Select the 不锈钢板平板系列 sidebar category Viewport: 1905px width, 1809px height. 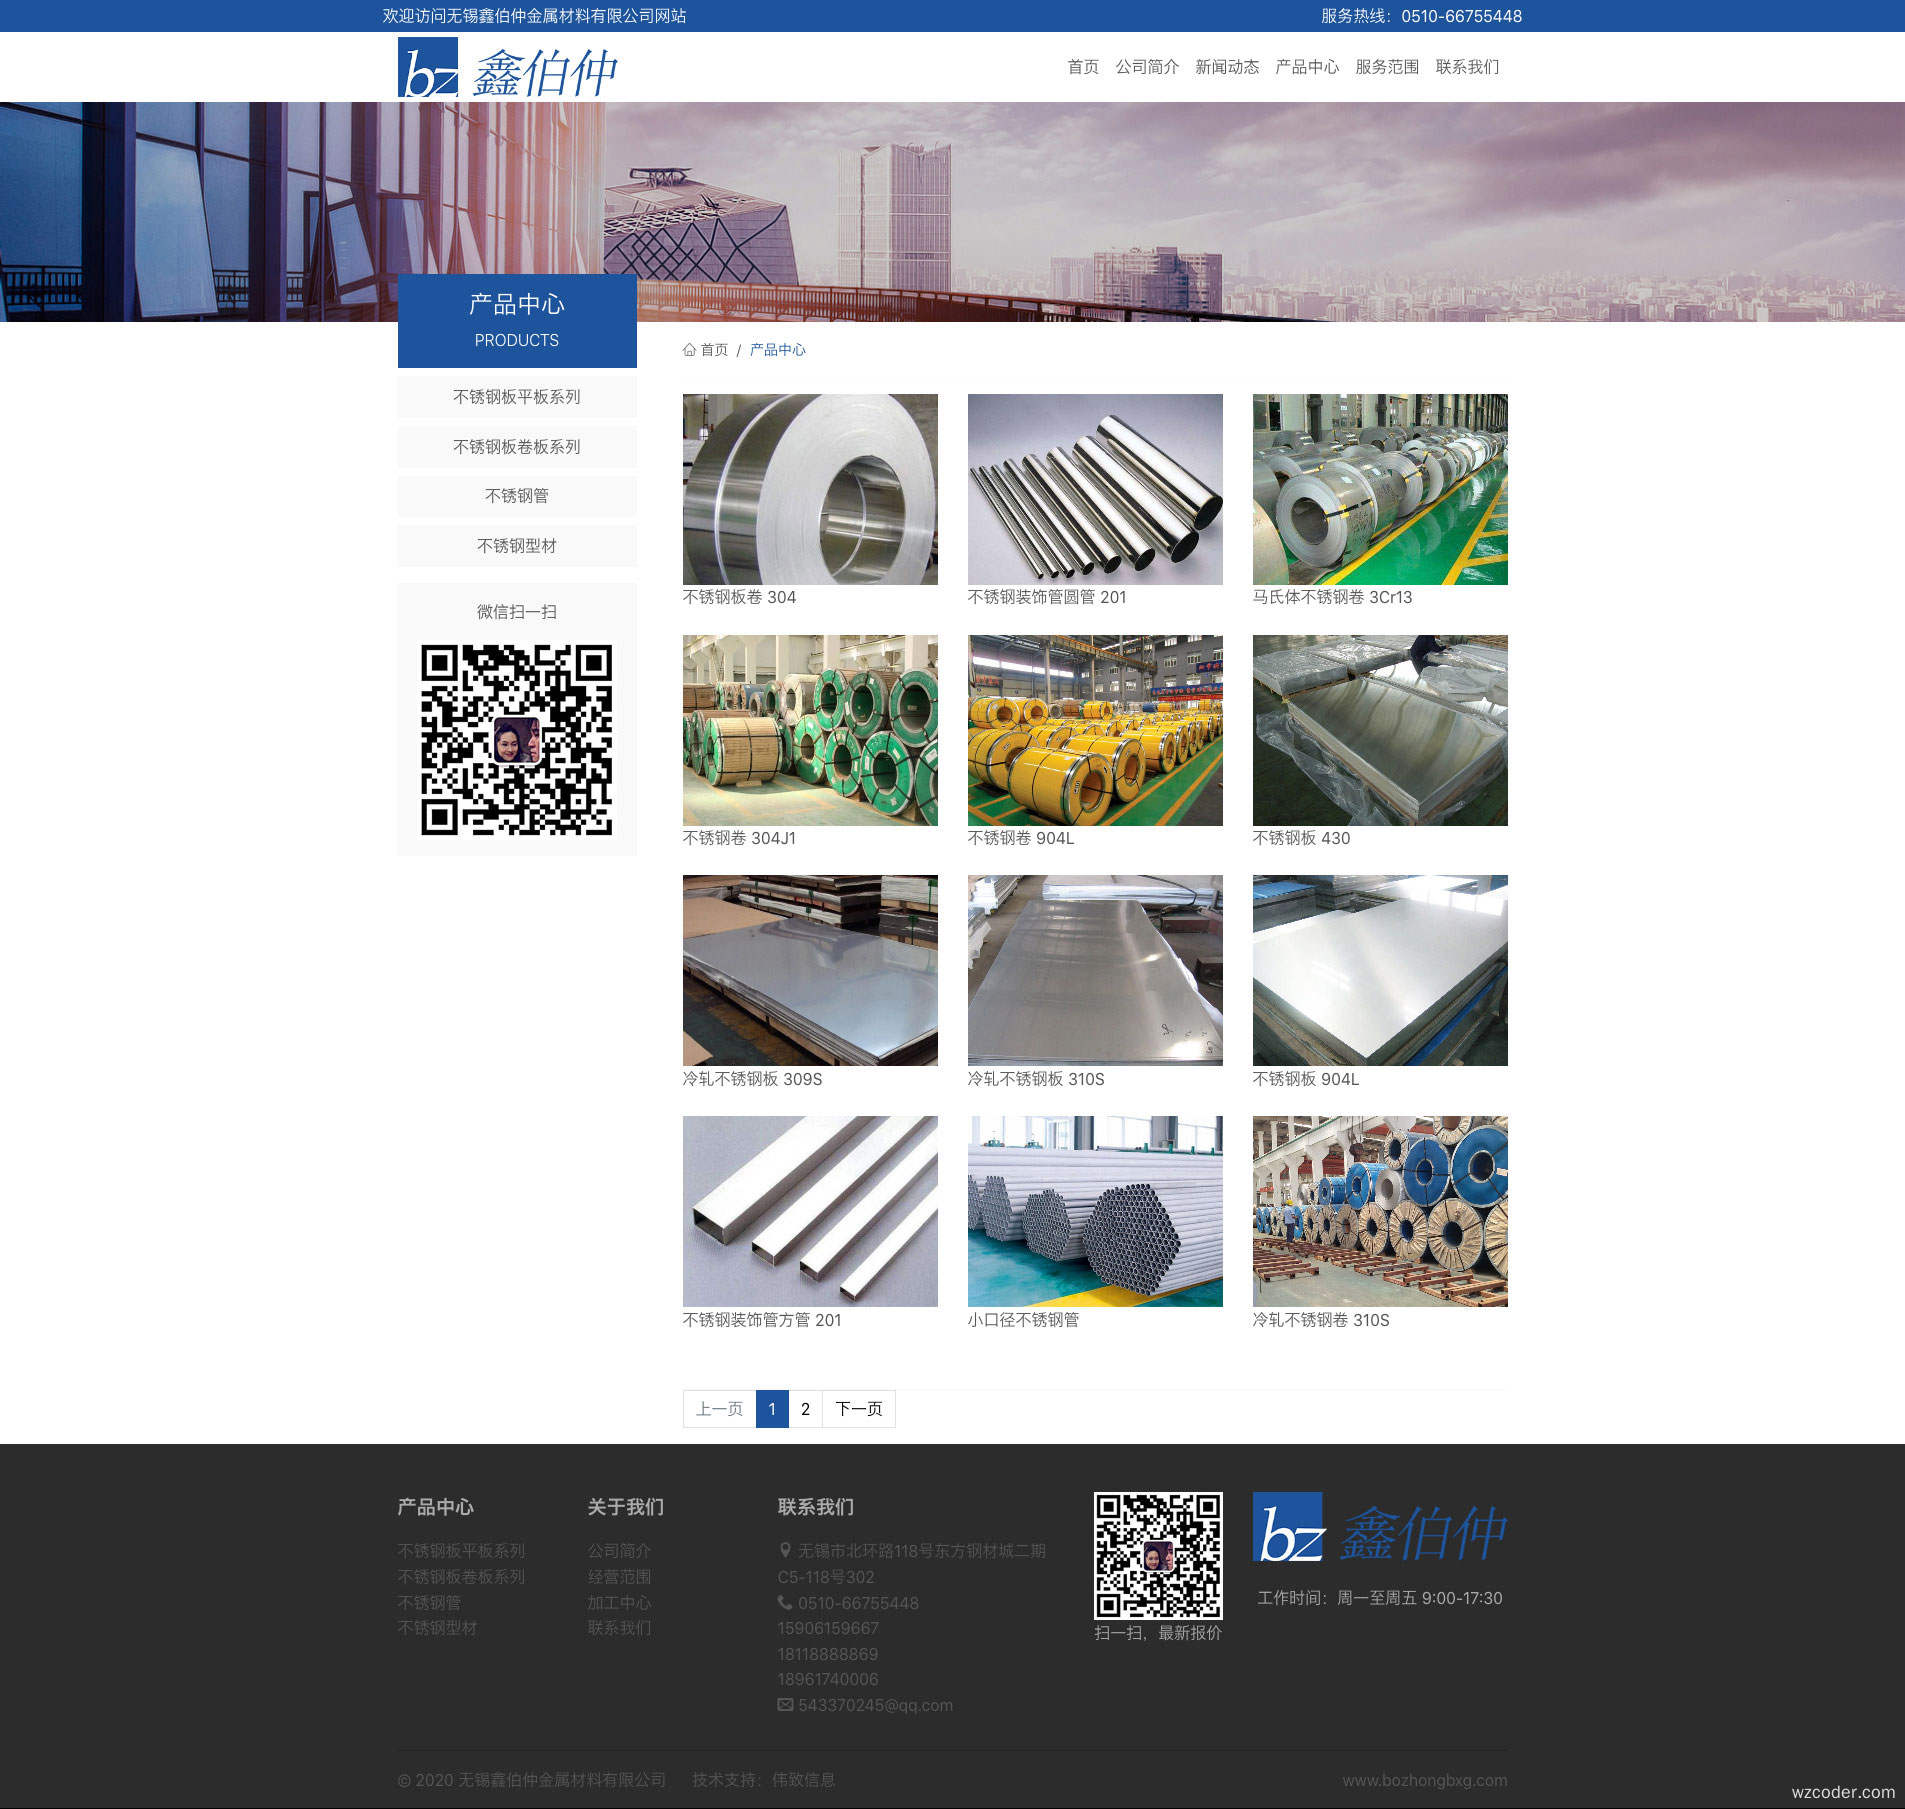click(517, 397)
